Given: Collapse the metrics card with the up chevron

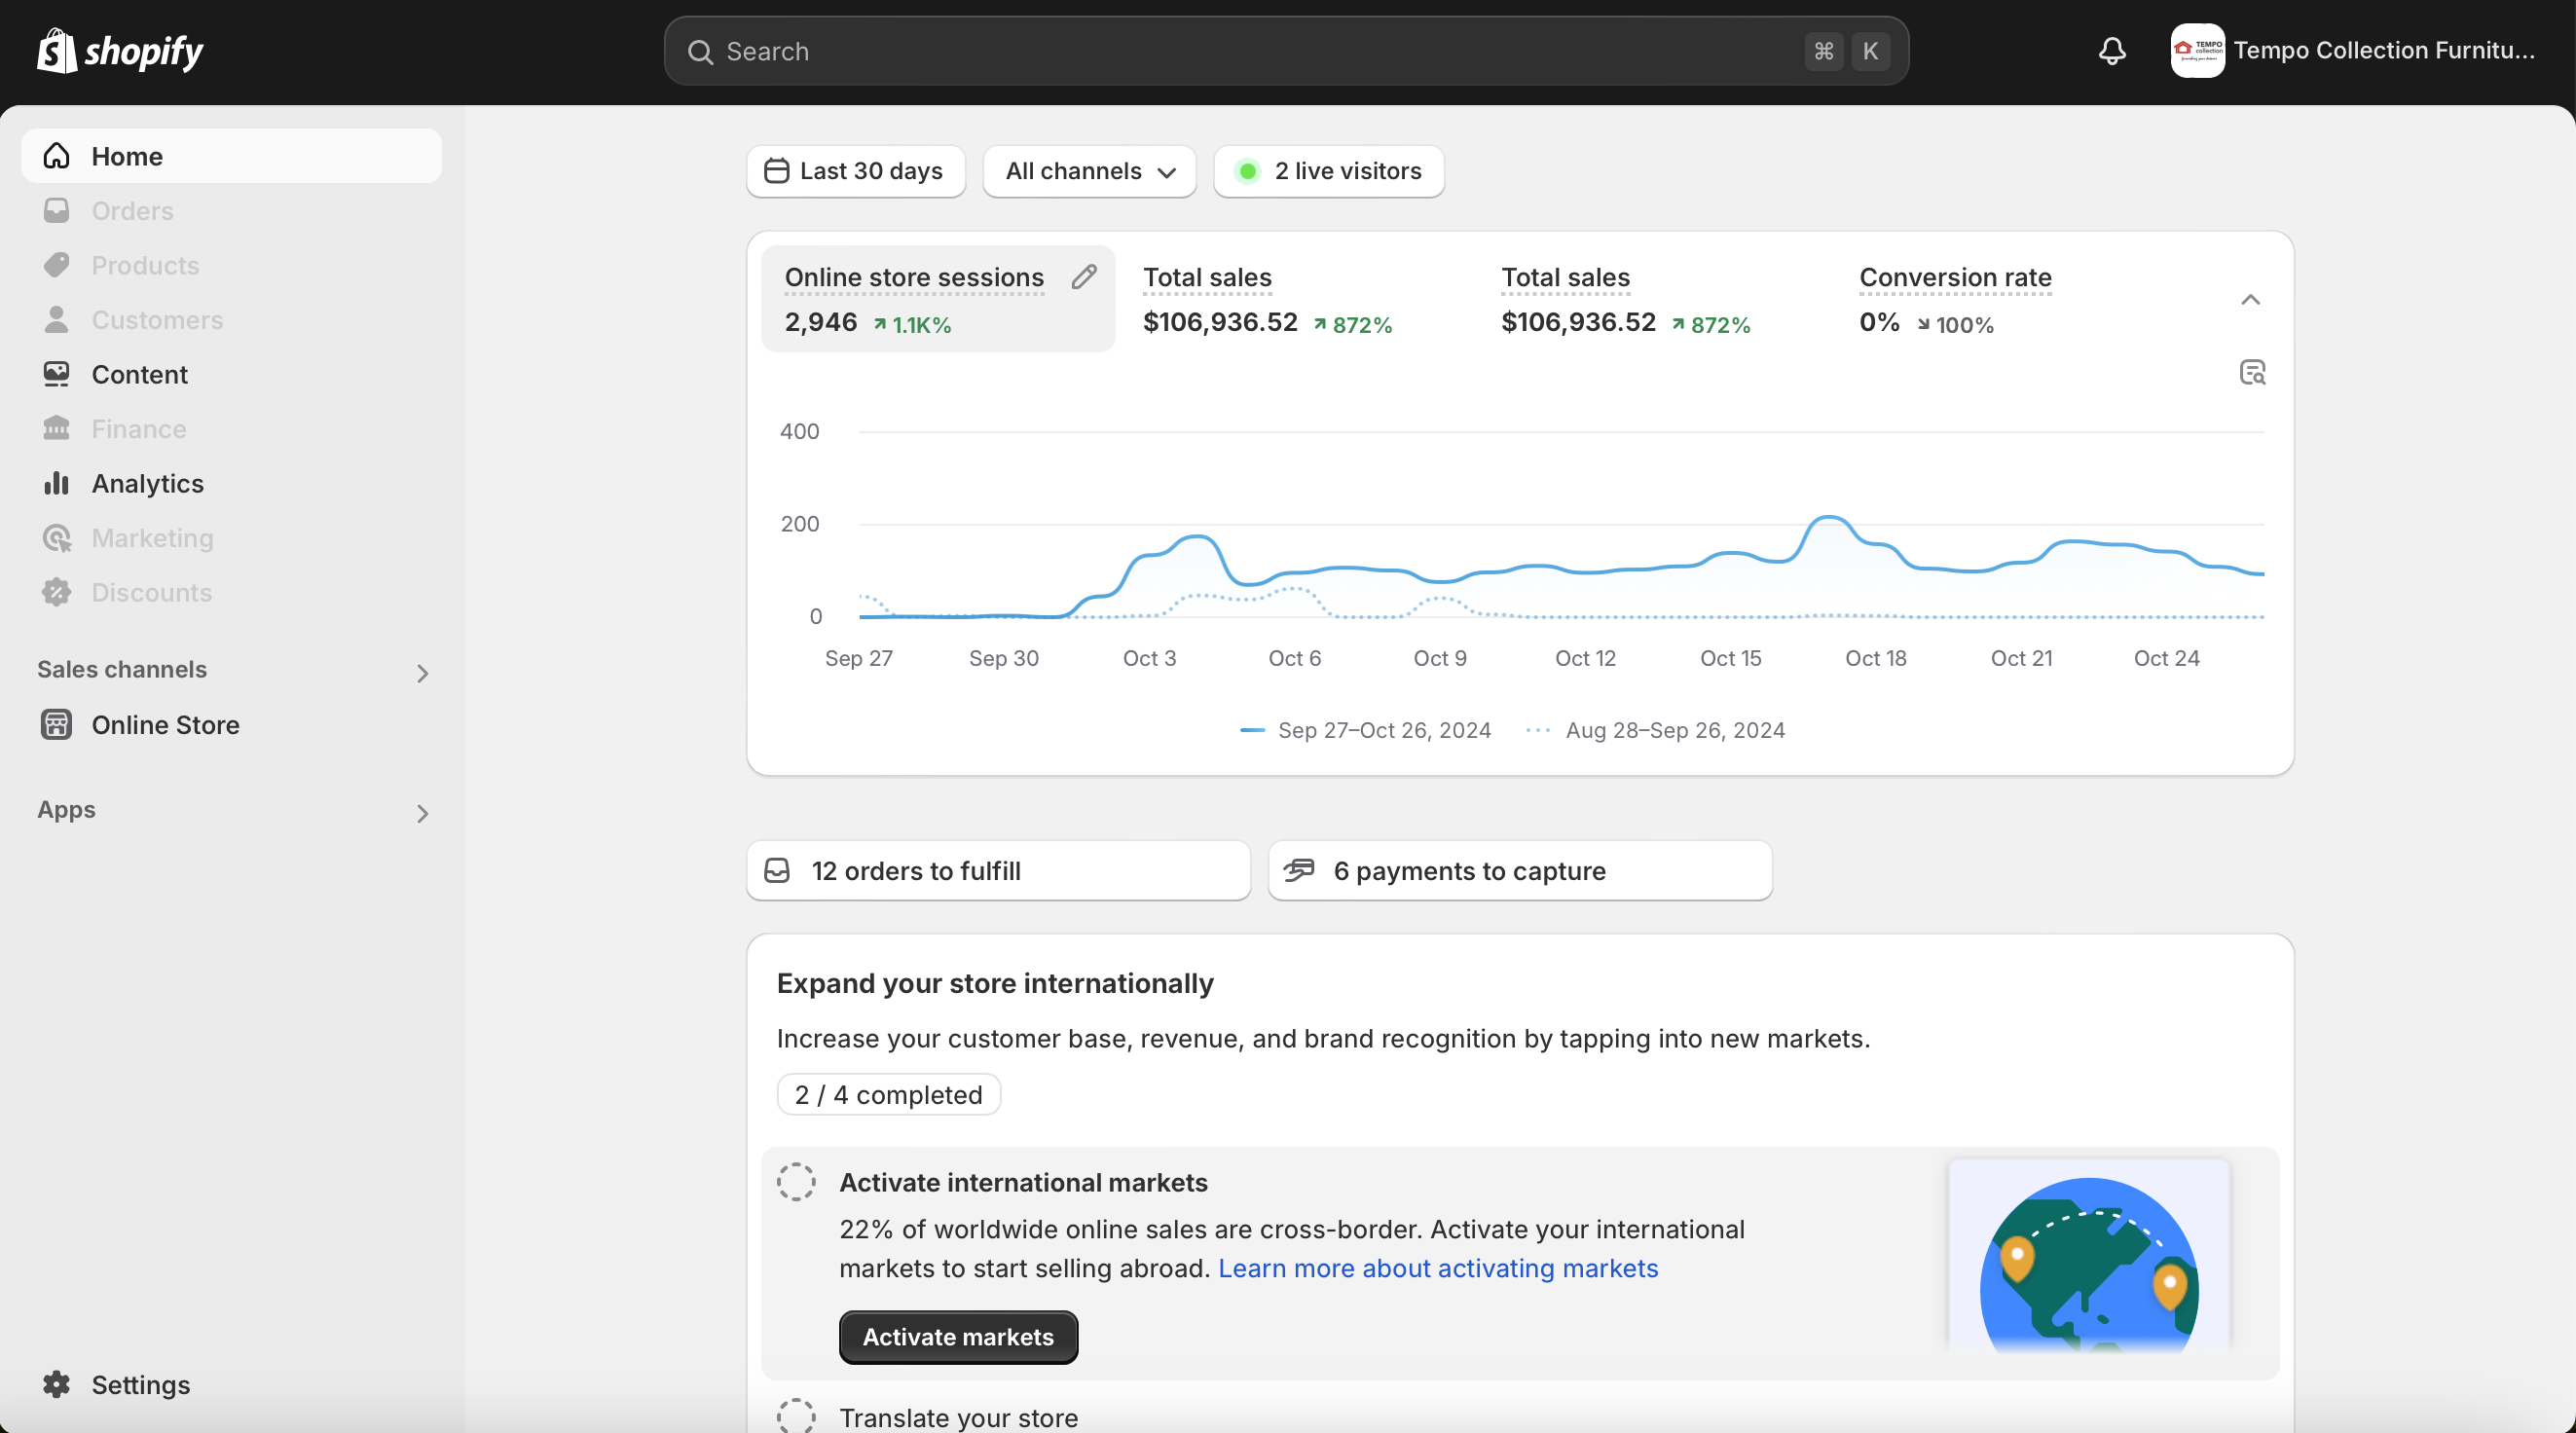Looking at the screenshot, I should pos(2250,300).
